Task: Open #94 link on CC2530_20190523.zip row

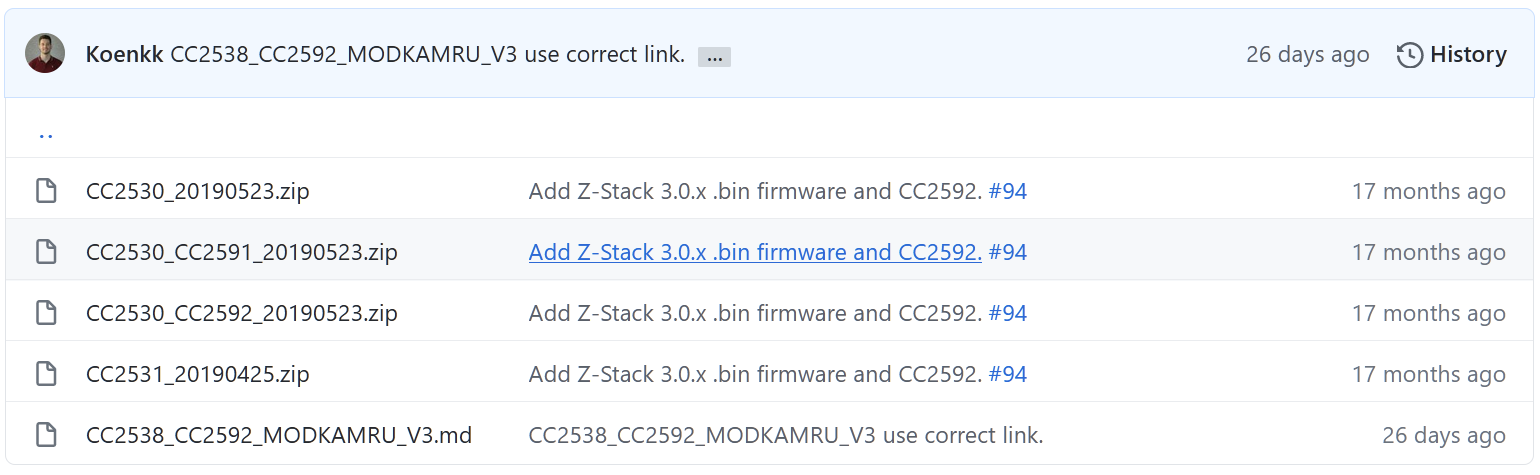Action: [x=1008, y=191]
